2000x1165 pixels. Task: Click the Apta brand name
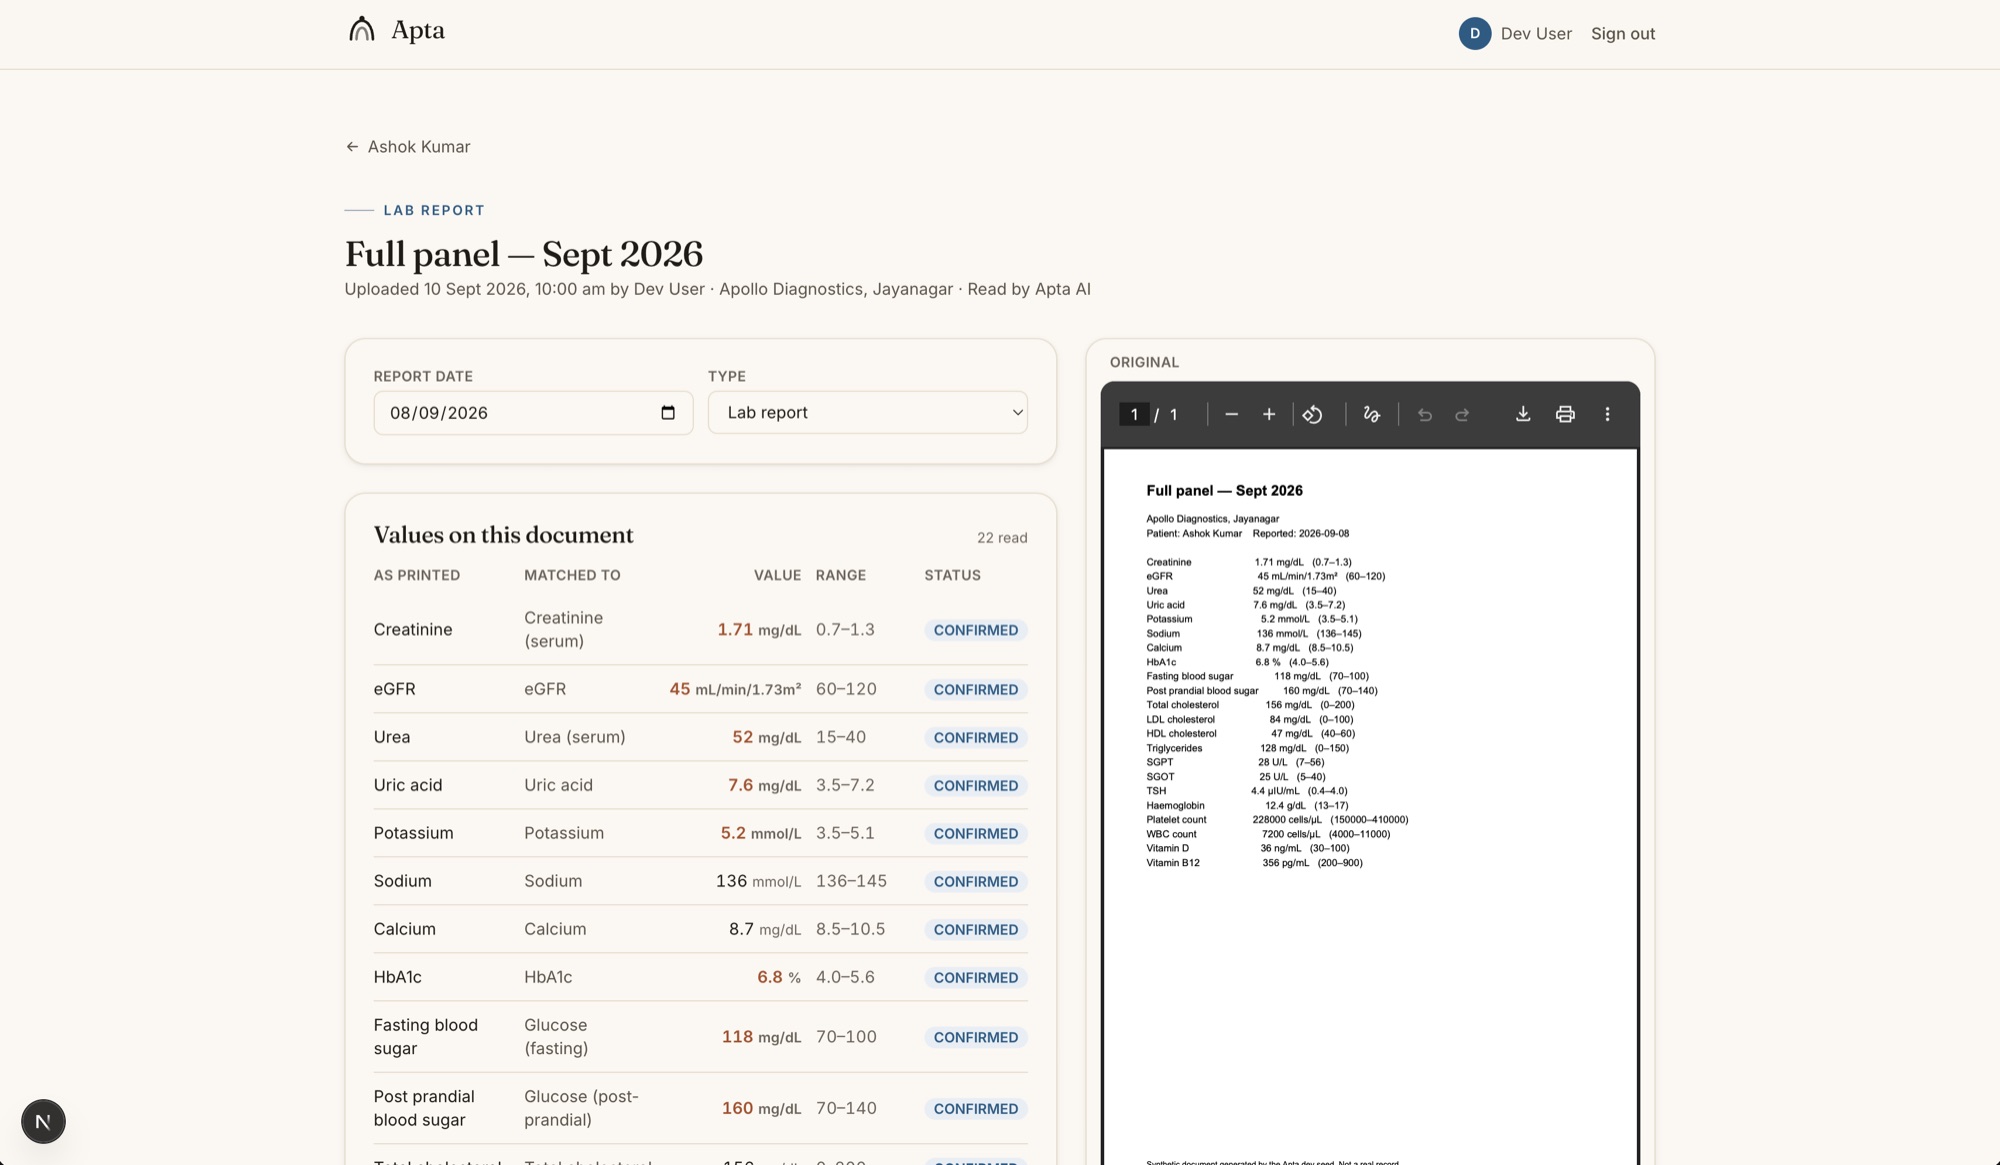pyautogui.click(x=417, y=30)
